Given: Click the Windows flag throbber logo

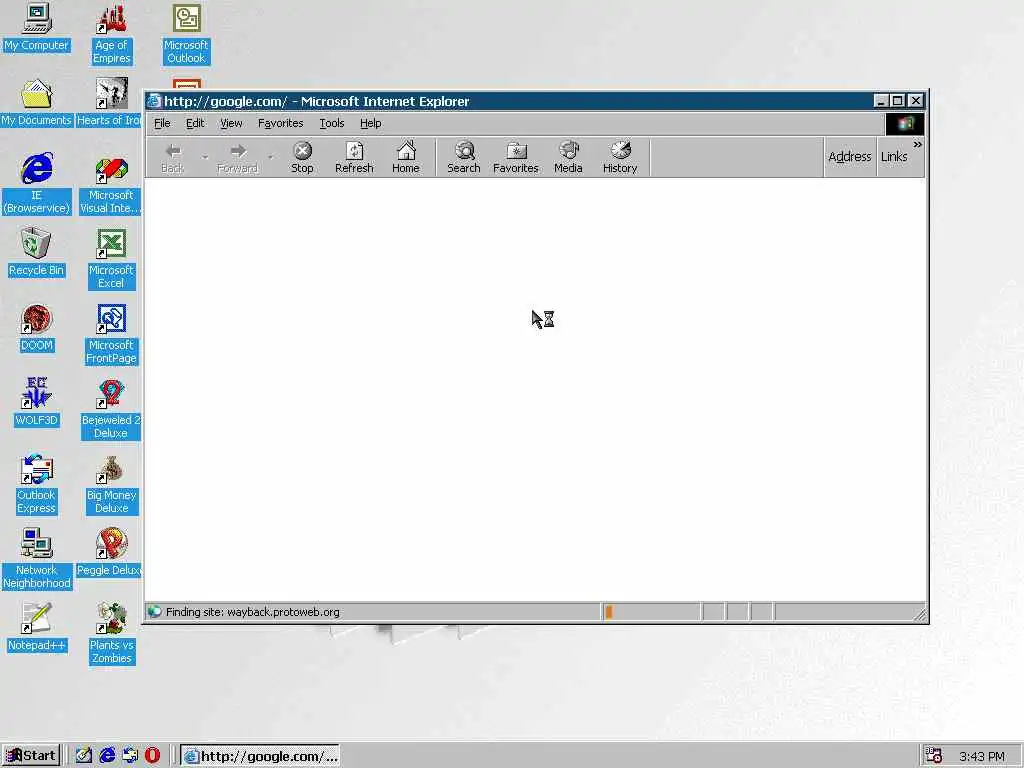Looking at the screenshot, I should (x=905, y=124).
